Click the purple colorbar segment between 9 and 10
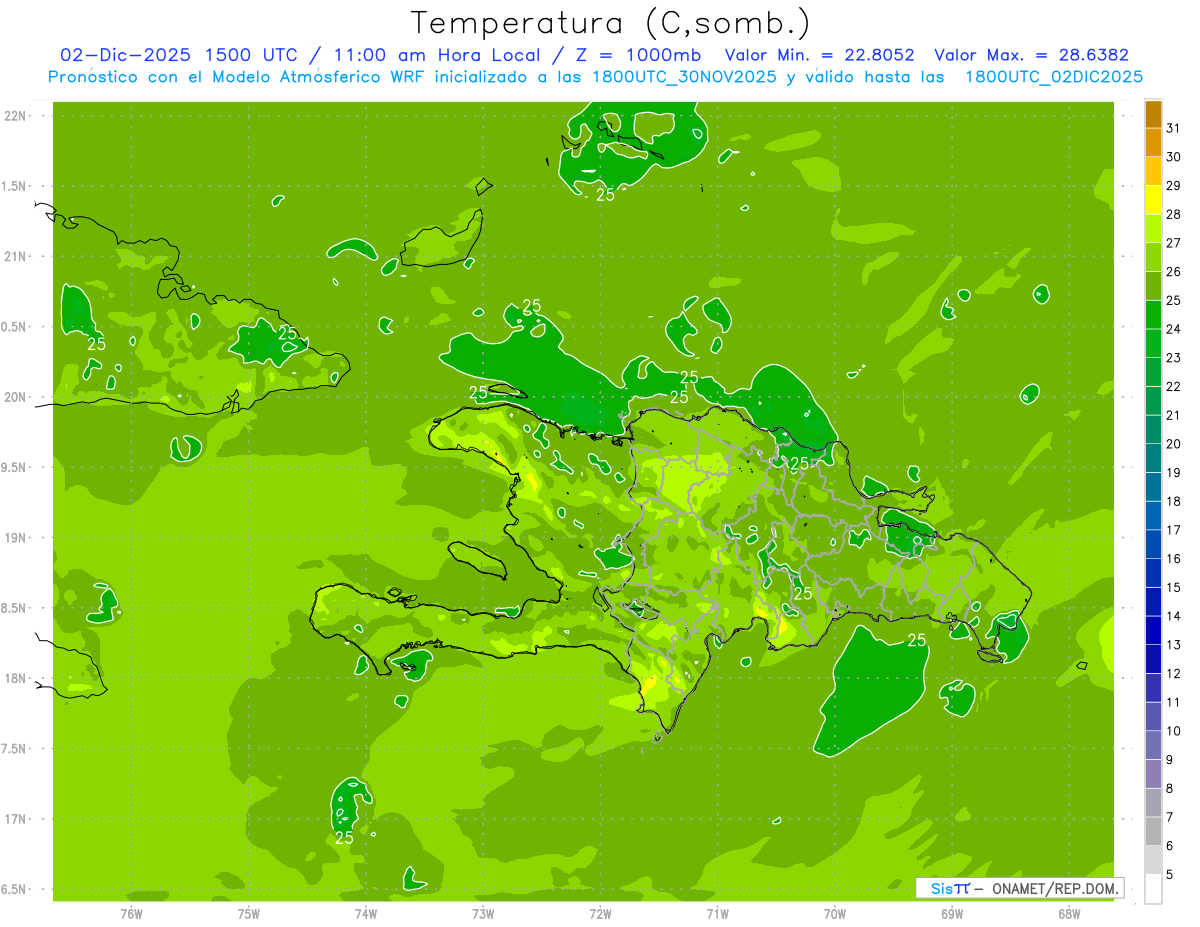This screenshot has height=927, width=1200. click(1153, 745)
